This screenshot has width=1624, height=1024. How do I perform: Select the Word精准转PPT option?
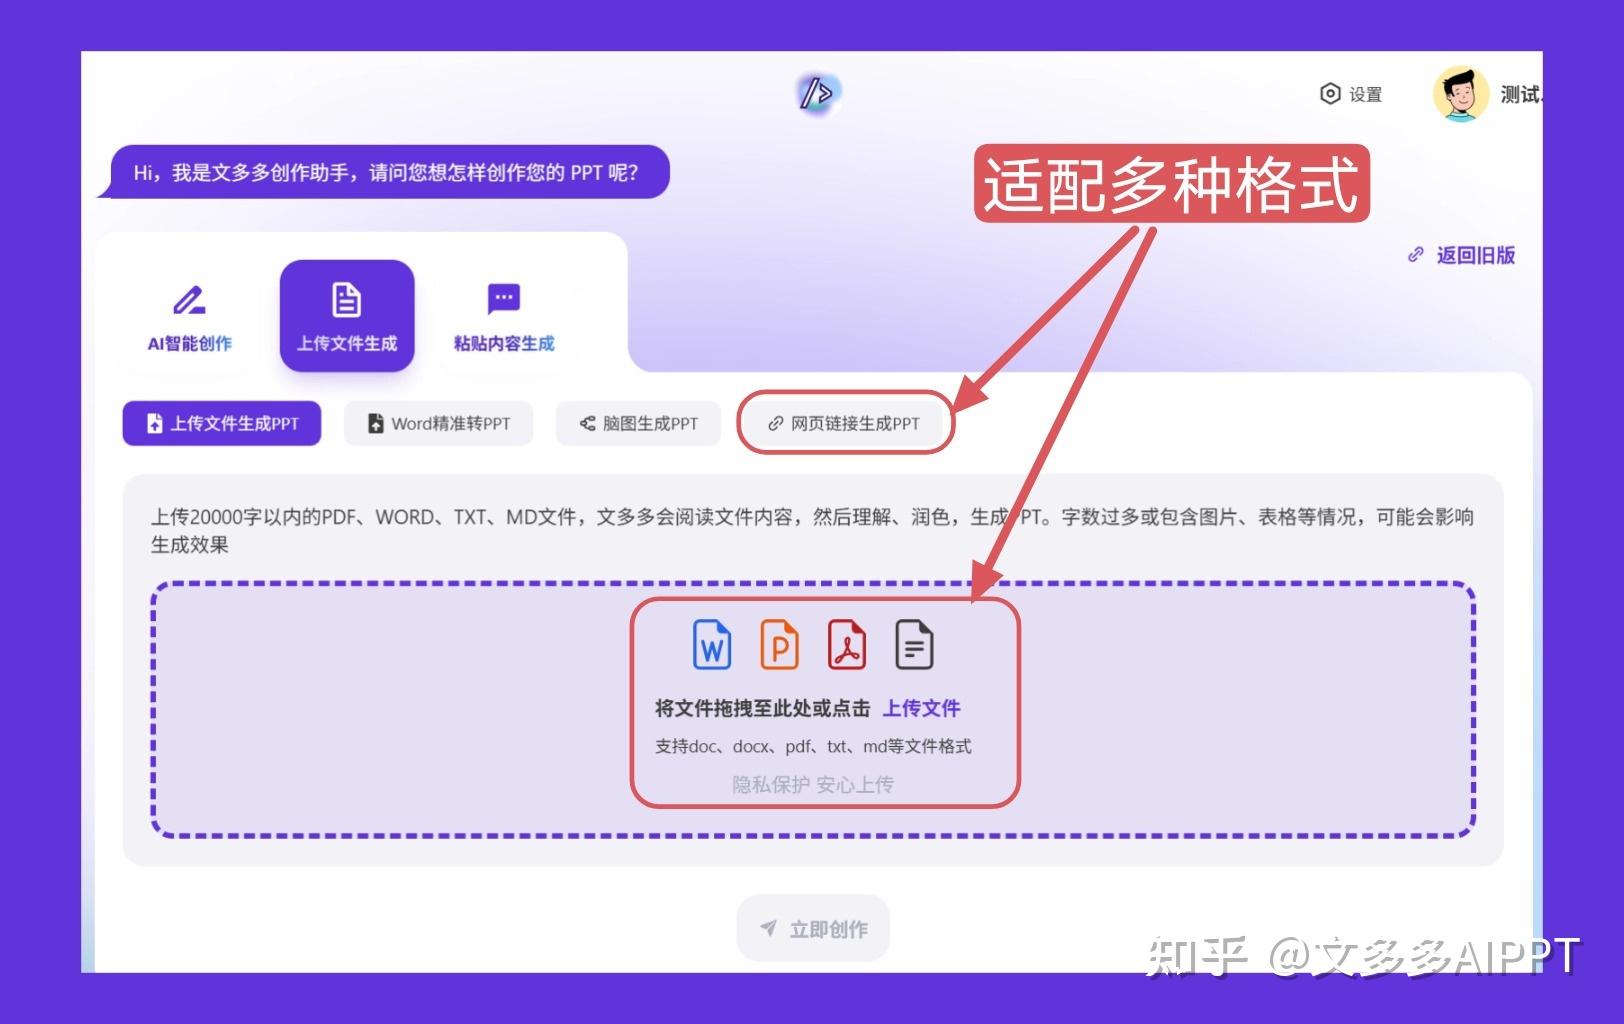438,423
